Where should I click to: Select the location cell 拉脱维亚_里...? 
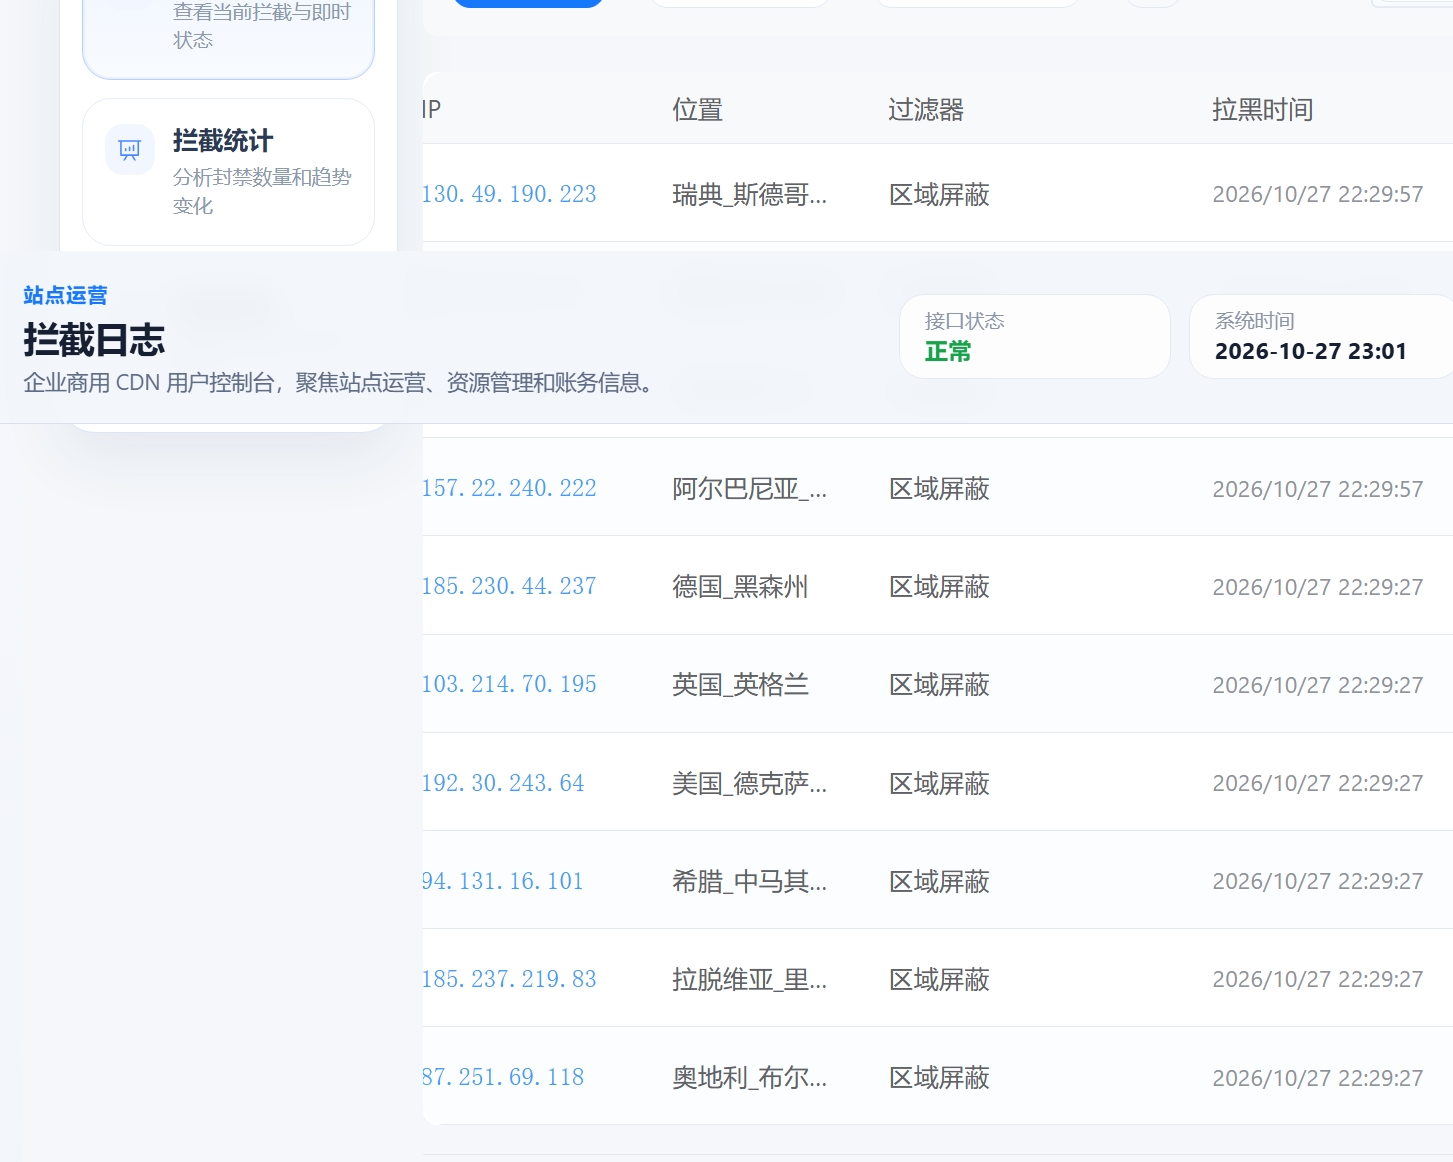click(750, 979)
